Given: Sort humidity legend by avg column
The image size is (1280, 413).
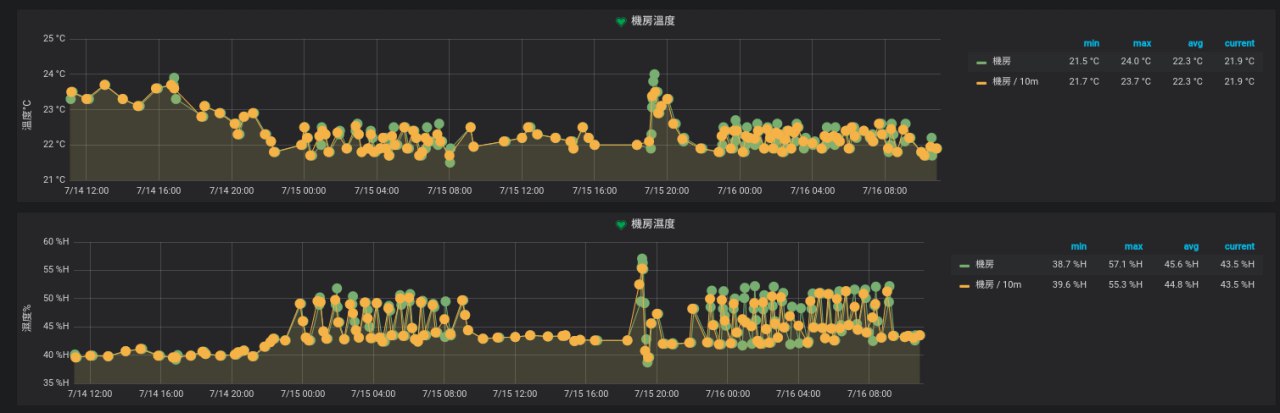Looking at the screenshot, I should coord(1190,246).
